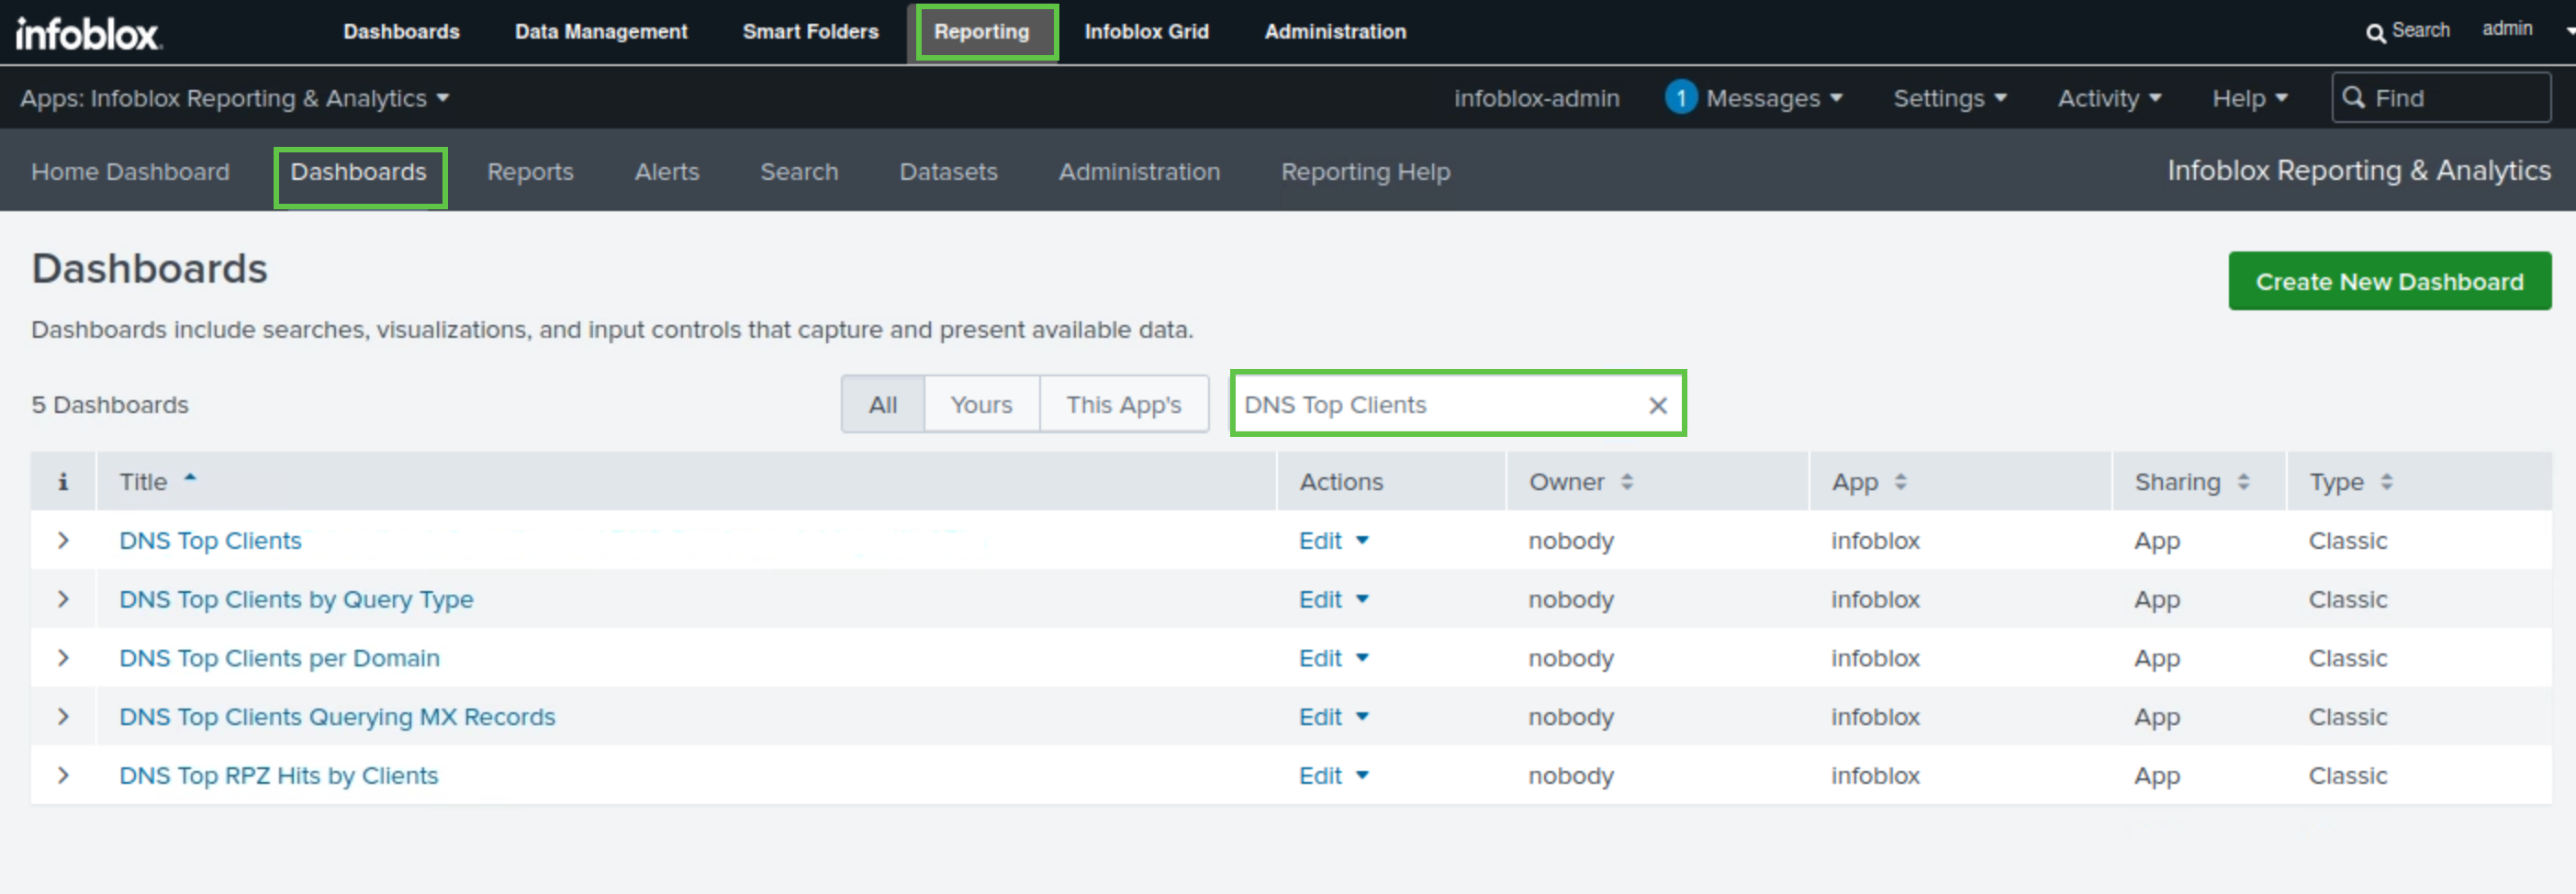Click the Search magnifier icon in top bar

tap(2375, 33)
